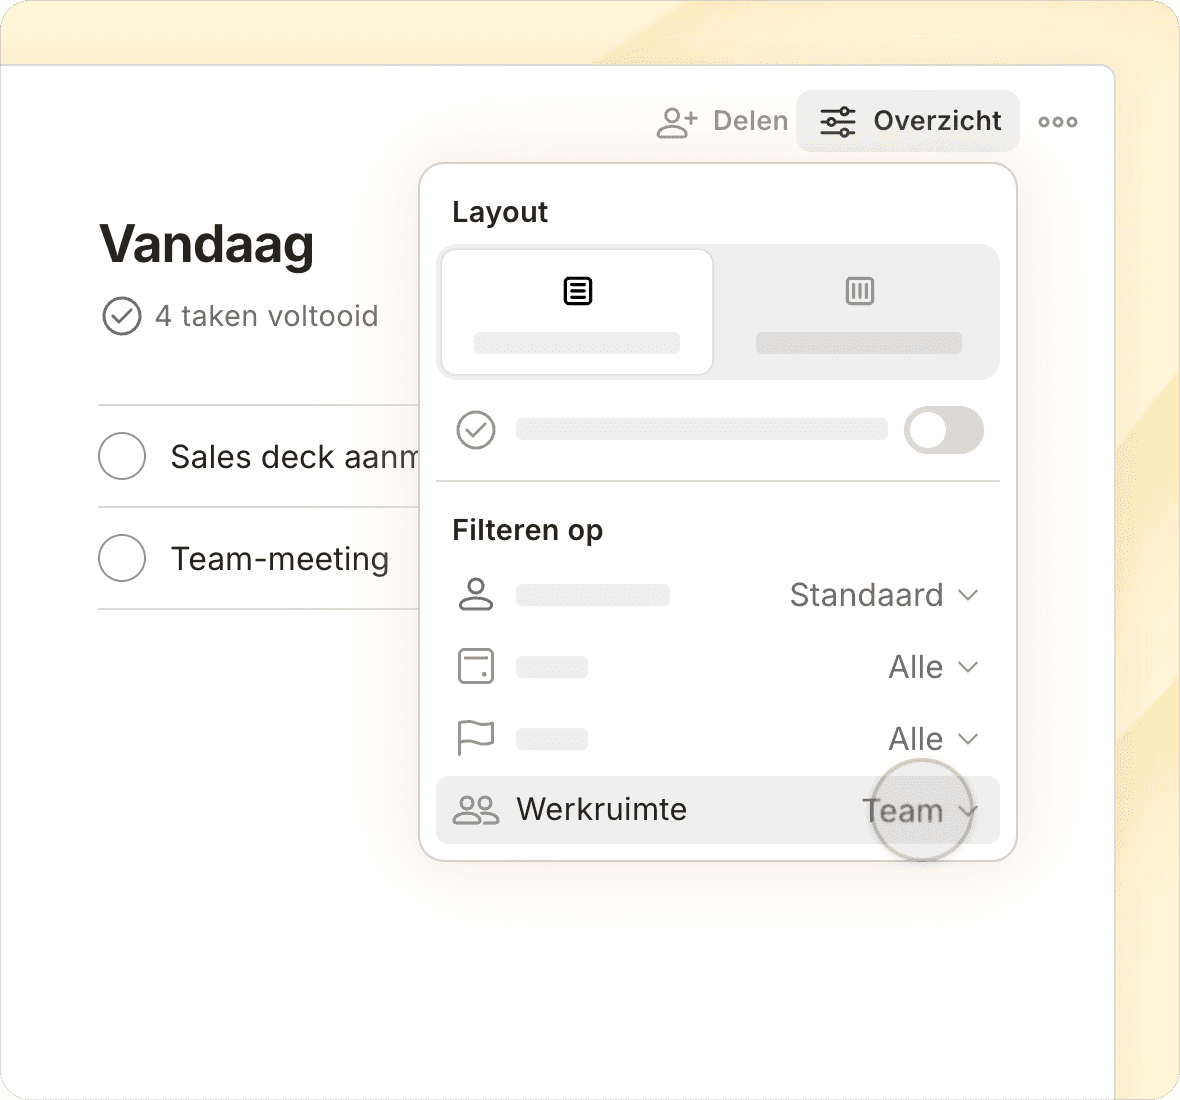Viewport: 1180px width, 1100px height.
Task: Click the calendar date filter icon
Action: click(x=476, y=667)
